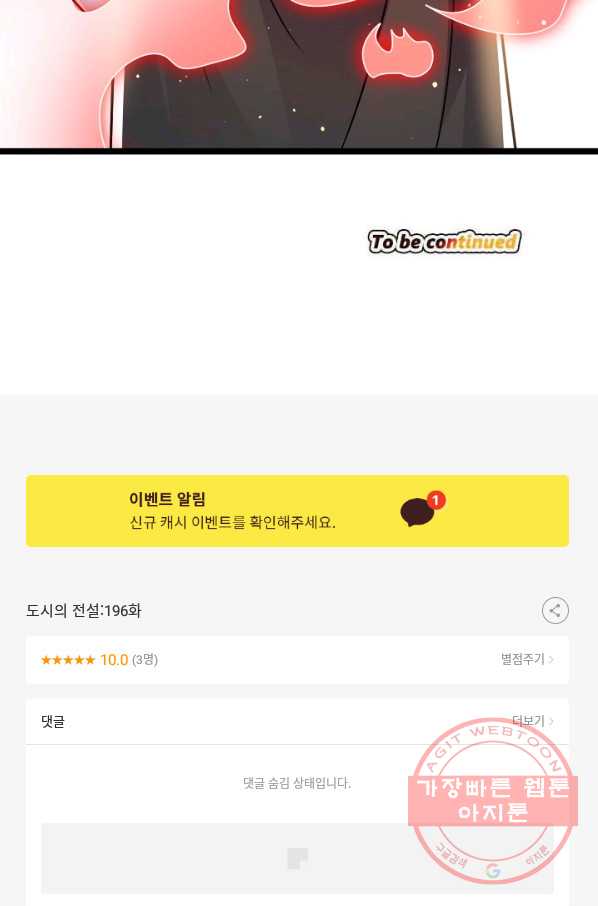
Task: Click the 댓글 숨김 상태입니다 message
Action: point(297,783)
